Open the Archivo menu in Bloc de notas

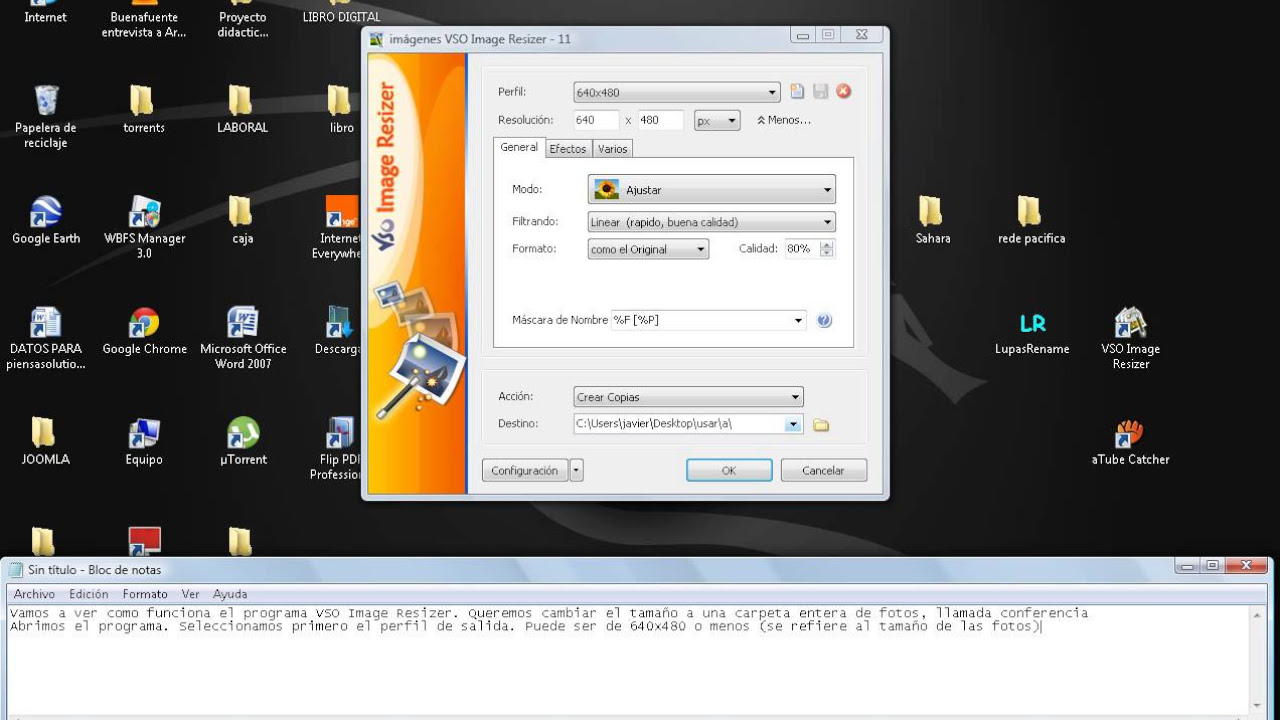click(x=34, y=594)
